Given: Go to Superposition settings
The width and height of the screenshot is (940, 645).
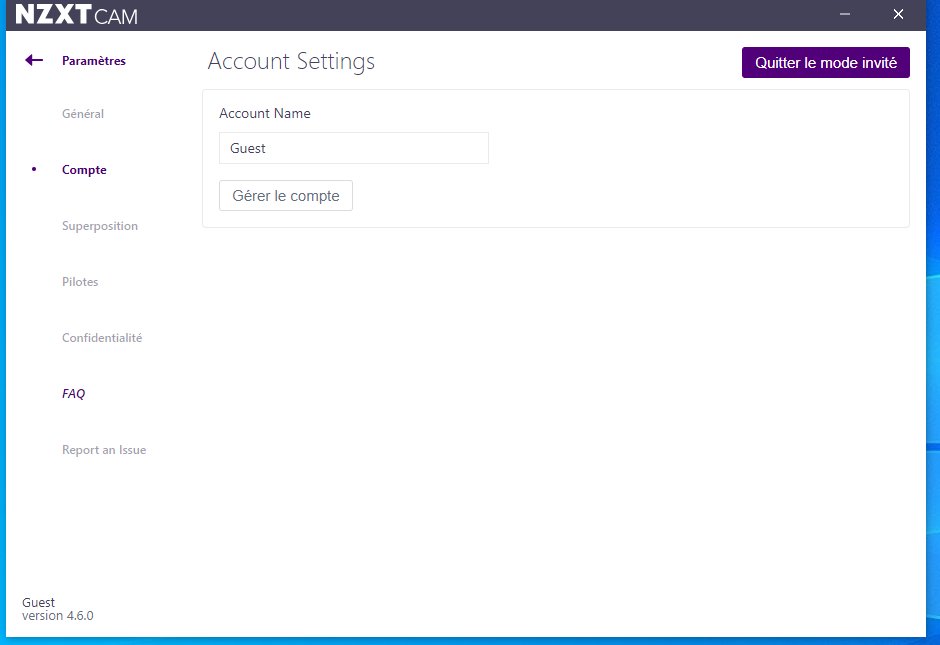Looking at the screenshot, I should coord(100,226).
